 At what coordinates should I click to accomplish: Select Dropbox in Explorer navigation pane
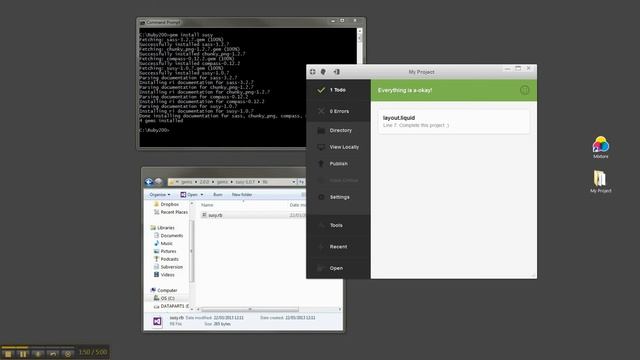[167, 204]
